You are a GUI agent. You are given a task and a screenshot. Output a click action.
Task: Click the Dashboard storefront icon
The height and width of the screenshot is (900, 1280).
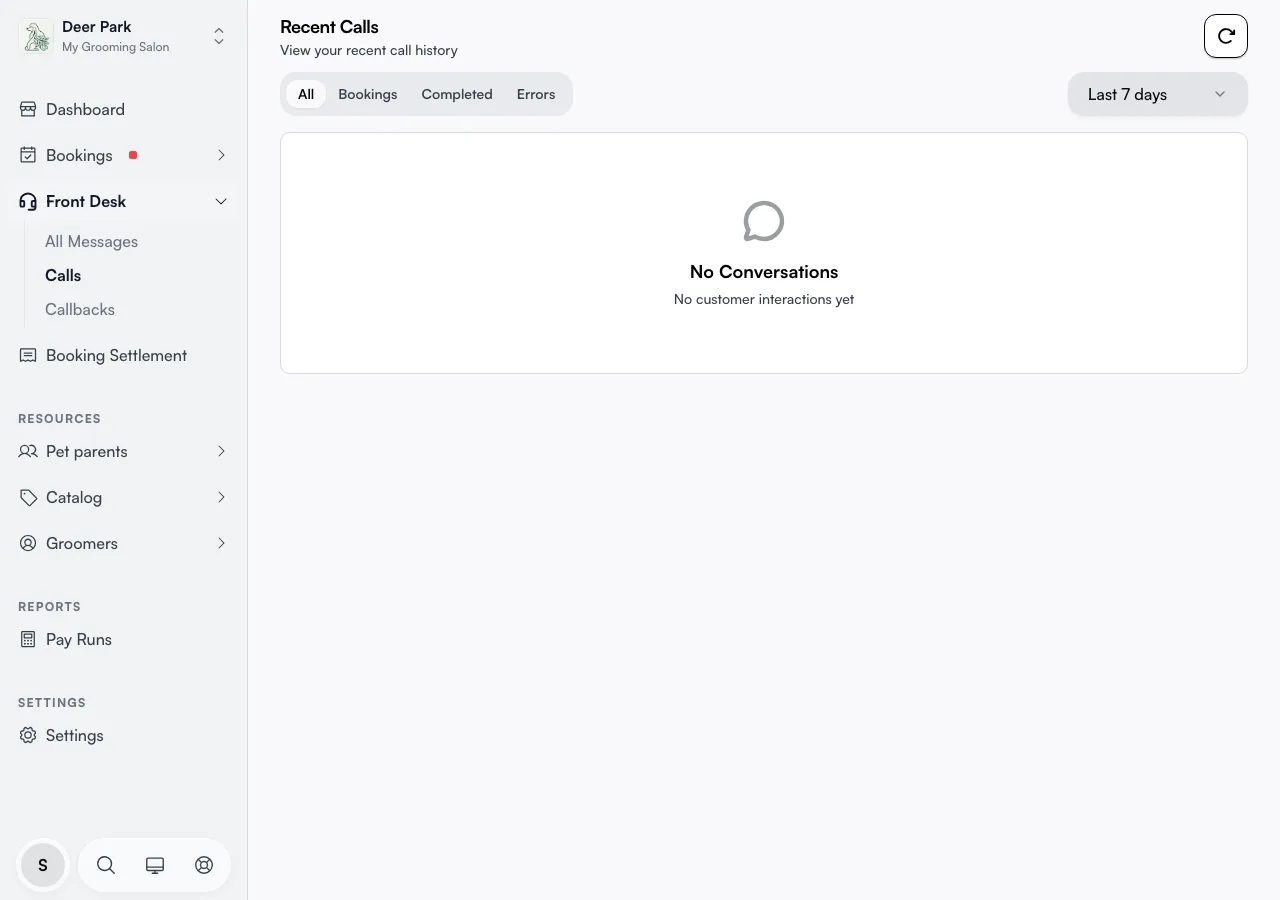point(28,109)
